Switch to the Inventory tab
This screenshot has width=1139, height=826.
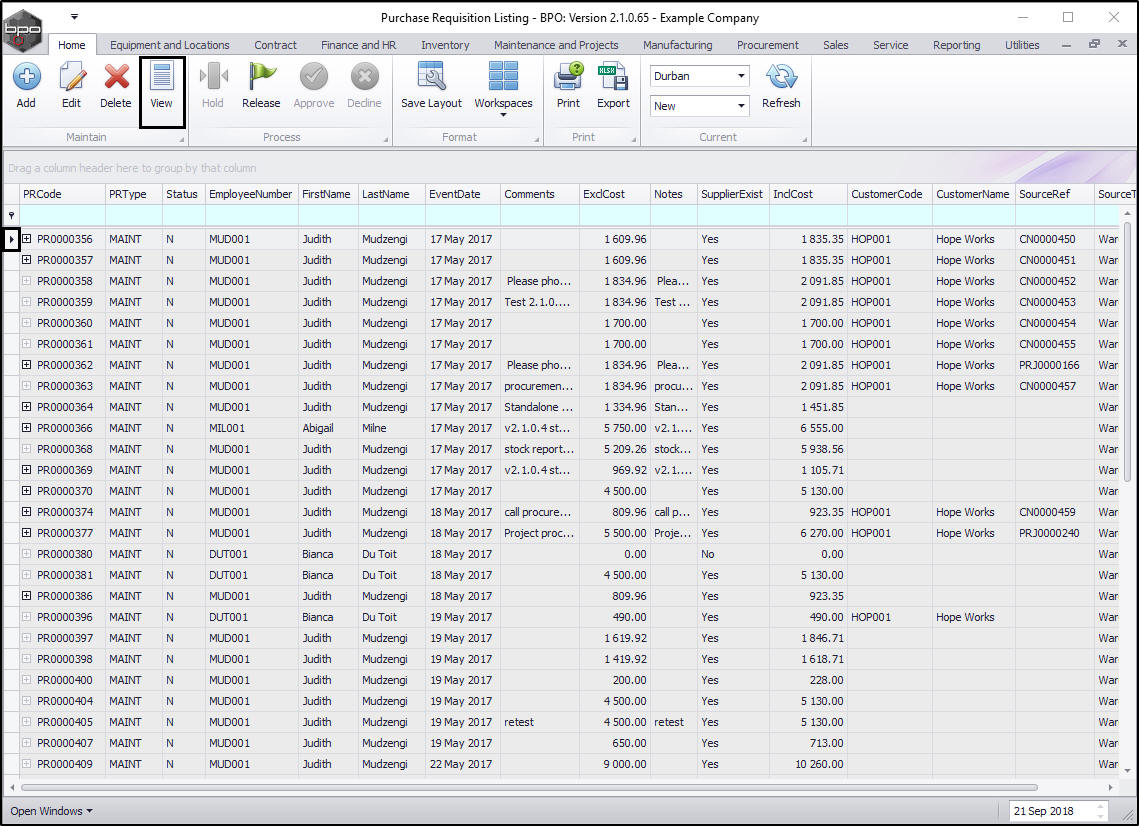point(445,45)
